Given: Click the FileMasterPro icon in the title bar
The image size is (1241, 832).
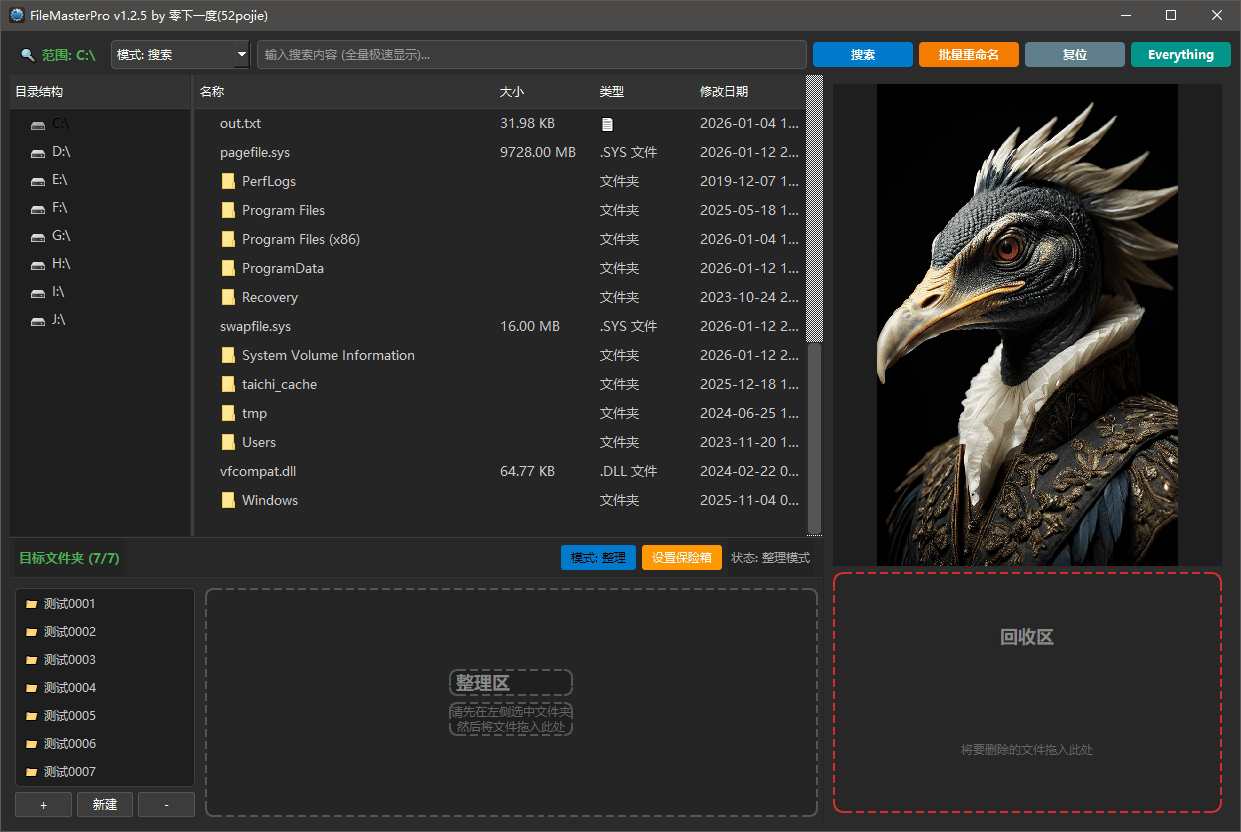Looking at the screenshot, I should (x=15, y=15).
